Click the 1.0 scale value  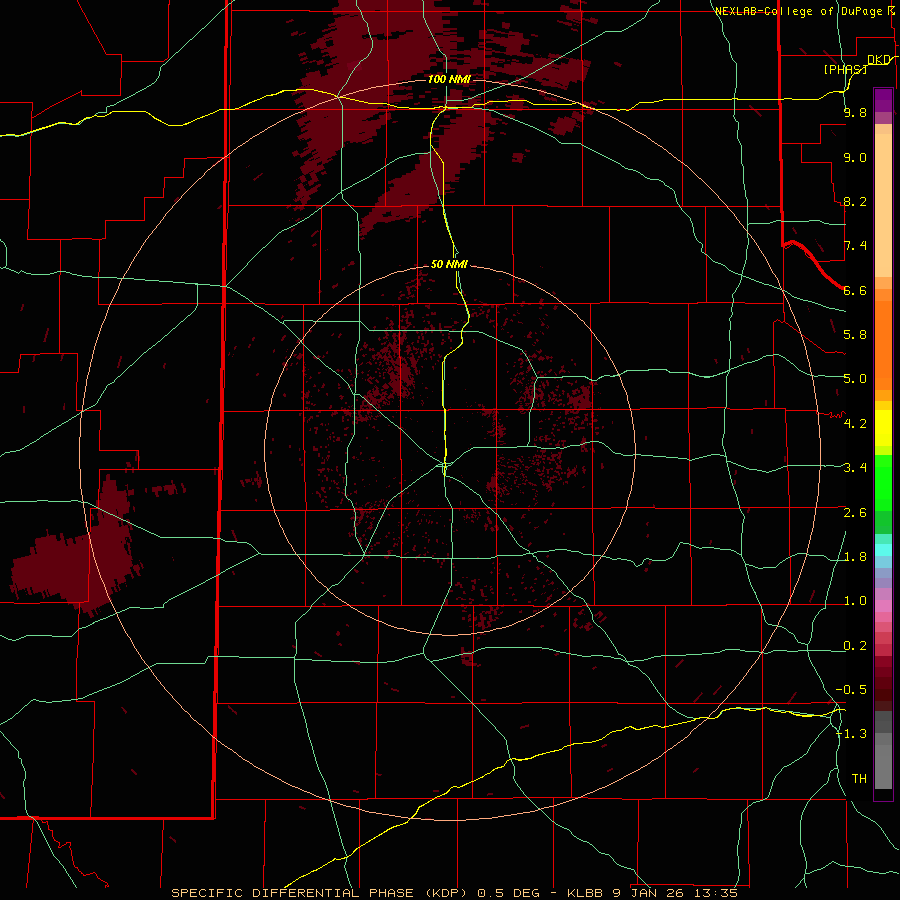[x=855, y=601]
